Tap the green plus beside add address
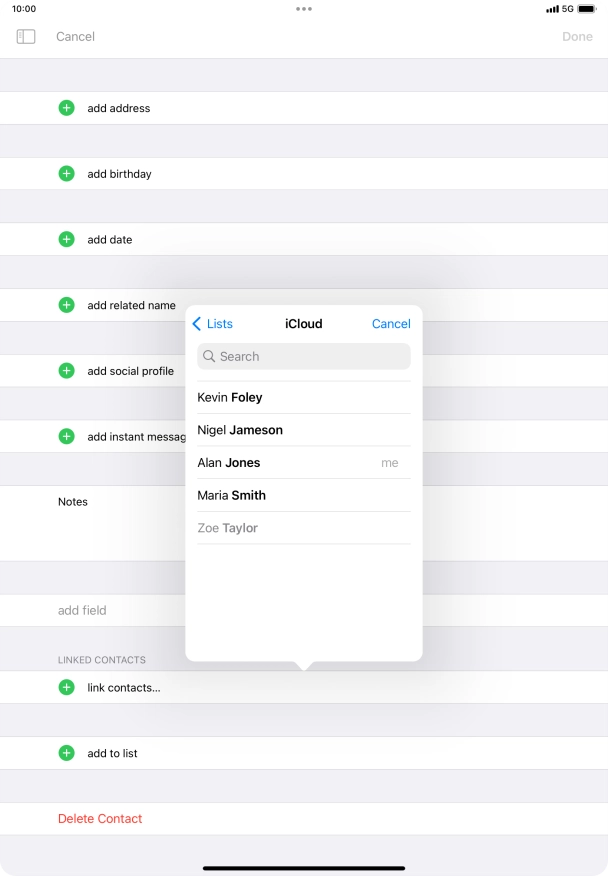This screenshot has height=876, width=608. click(x=66, y=108)
